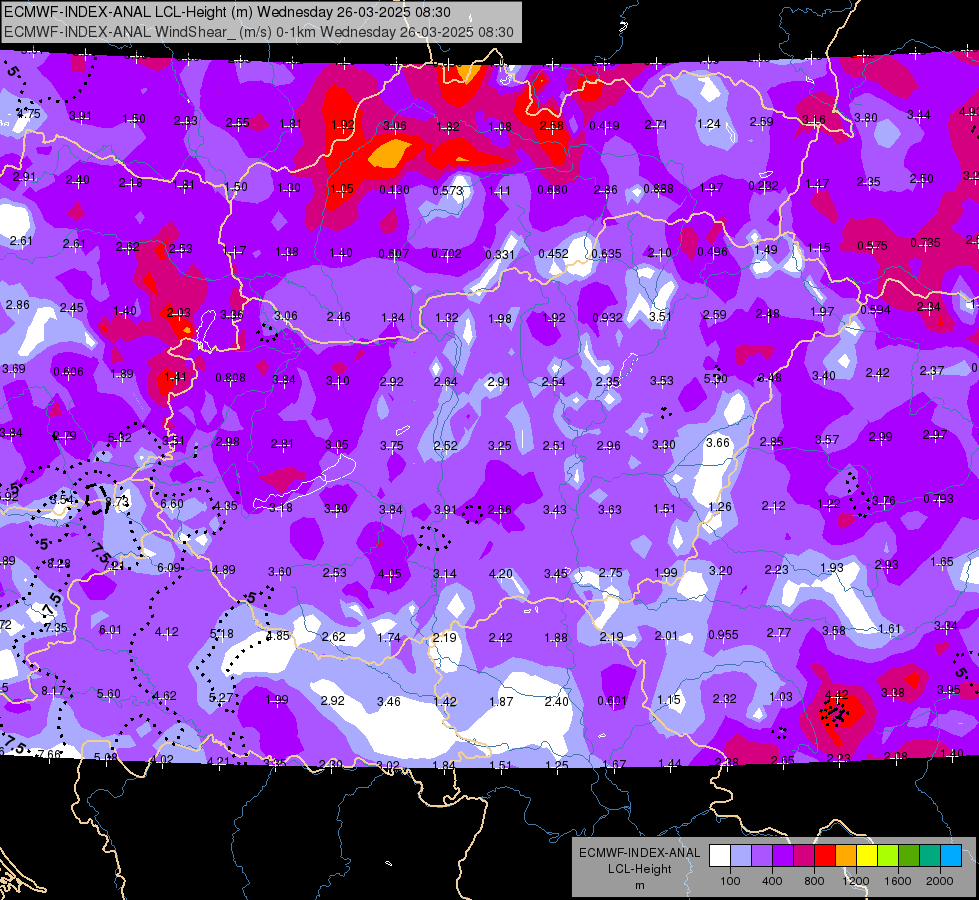Click the wind shear value 0.575
The height and width of the screenshot is (900, 979).
click(x=872, y=245)
